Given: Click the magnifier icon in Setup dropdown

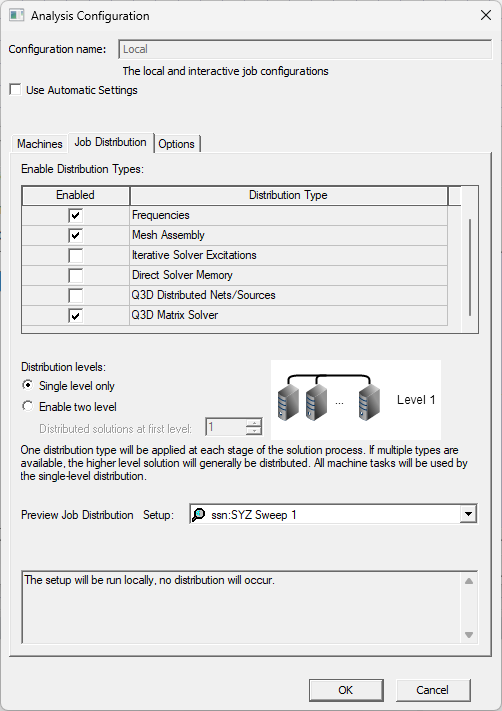Looking at the screenshot, I should [199, 515].
